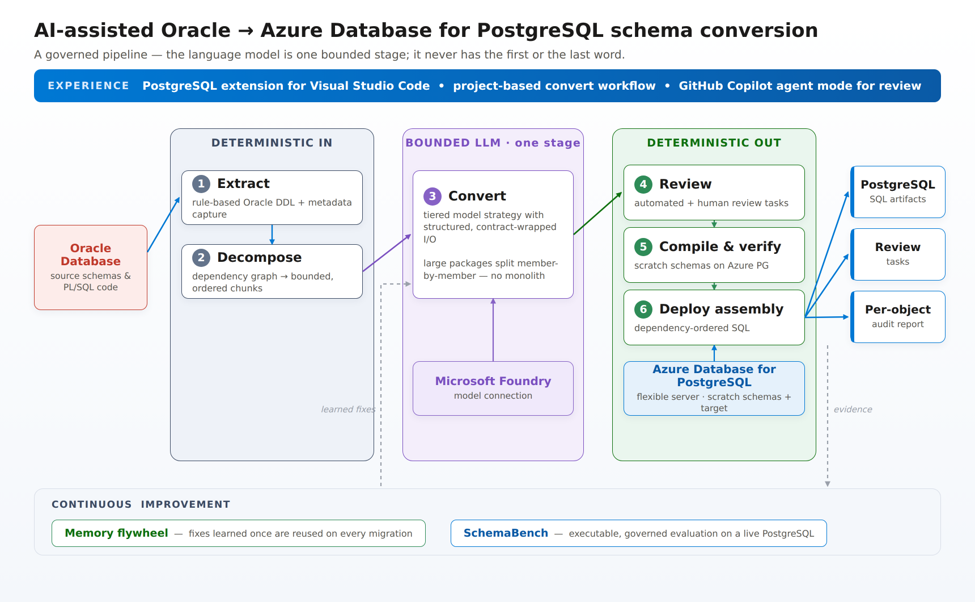Select the Compile & verify stage card
Image resolution: width=975 pixels, height=602 pixels.
coord(714,255)
